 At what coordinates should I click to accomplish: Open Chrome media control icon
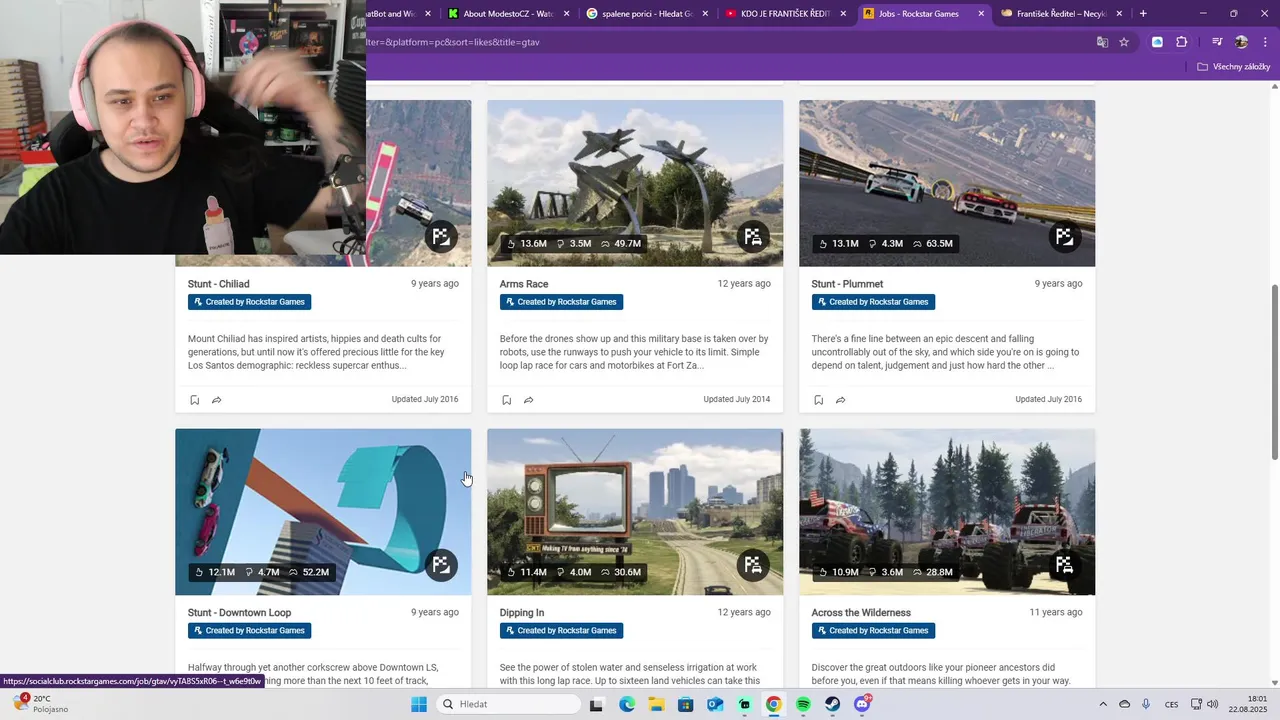click(x=1217, y=42)
